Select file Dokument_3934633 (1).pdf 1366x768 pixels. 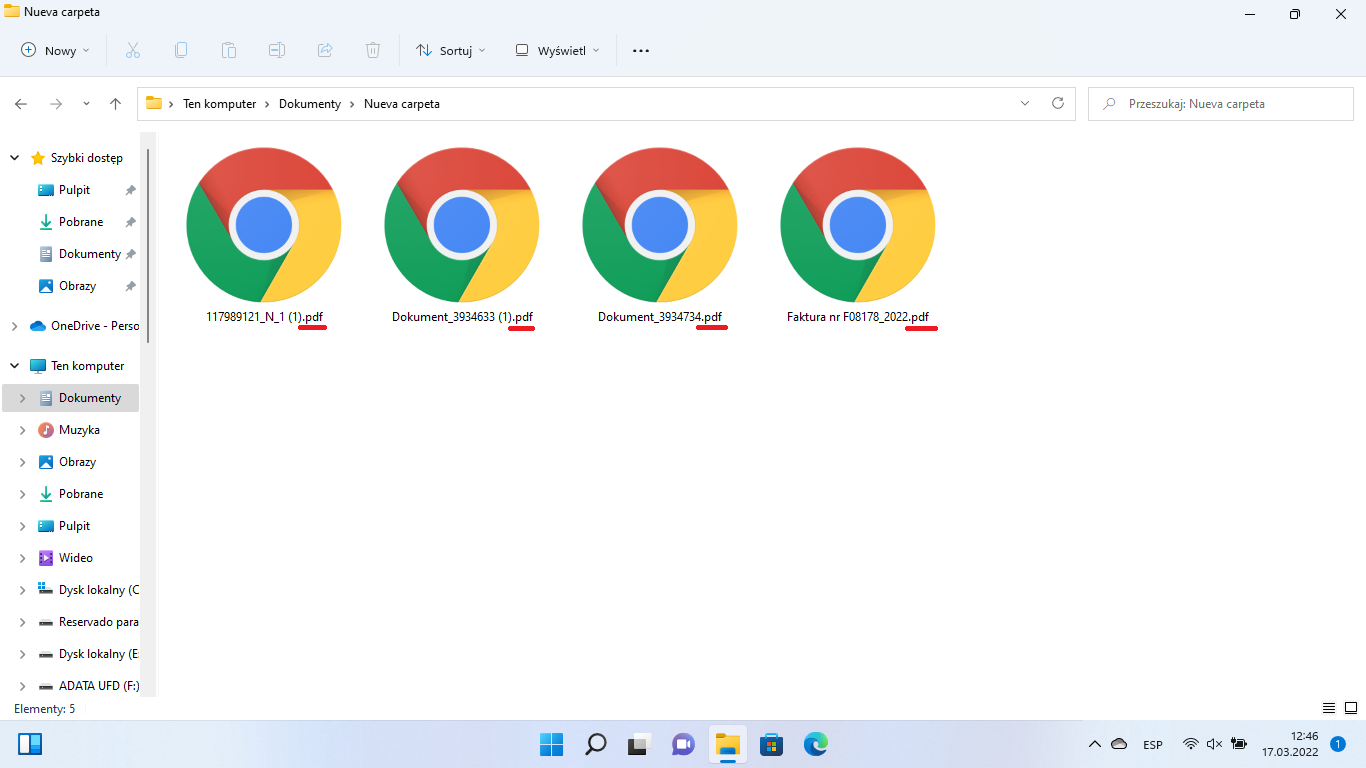462,236
